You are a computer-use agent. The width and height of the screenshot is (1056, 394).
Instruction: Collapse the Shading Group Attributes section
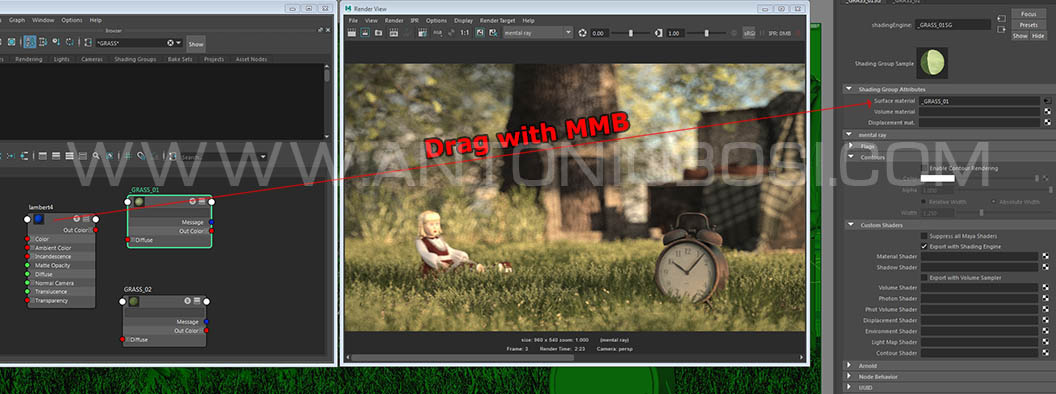pos(851,90)
